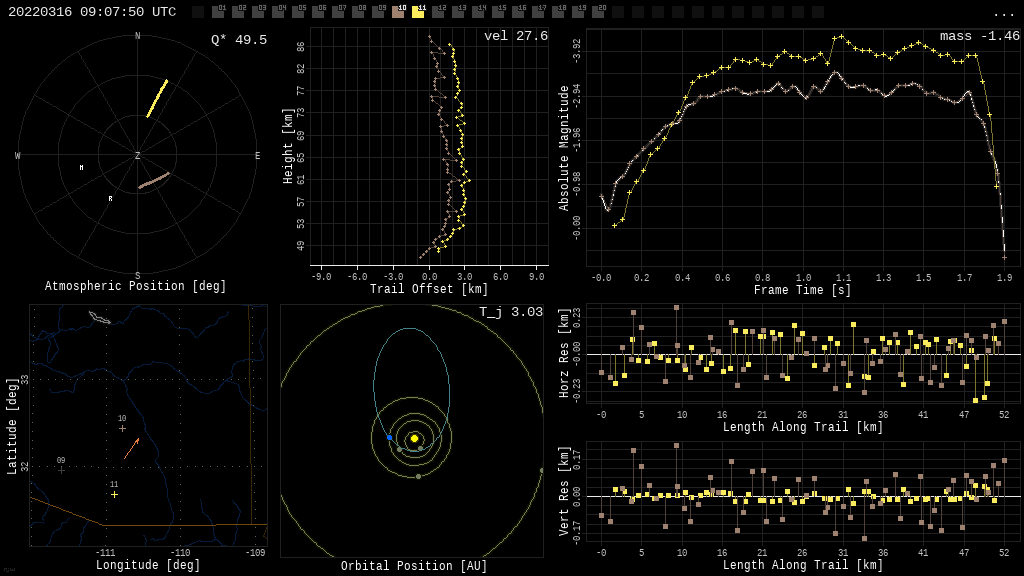Viewport: 1024px width, 576px height.
Task: Click the event timestamp 20220316 09:07:50 UTC
Action: coord(92,12)
